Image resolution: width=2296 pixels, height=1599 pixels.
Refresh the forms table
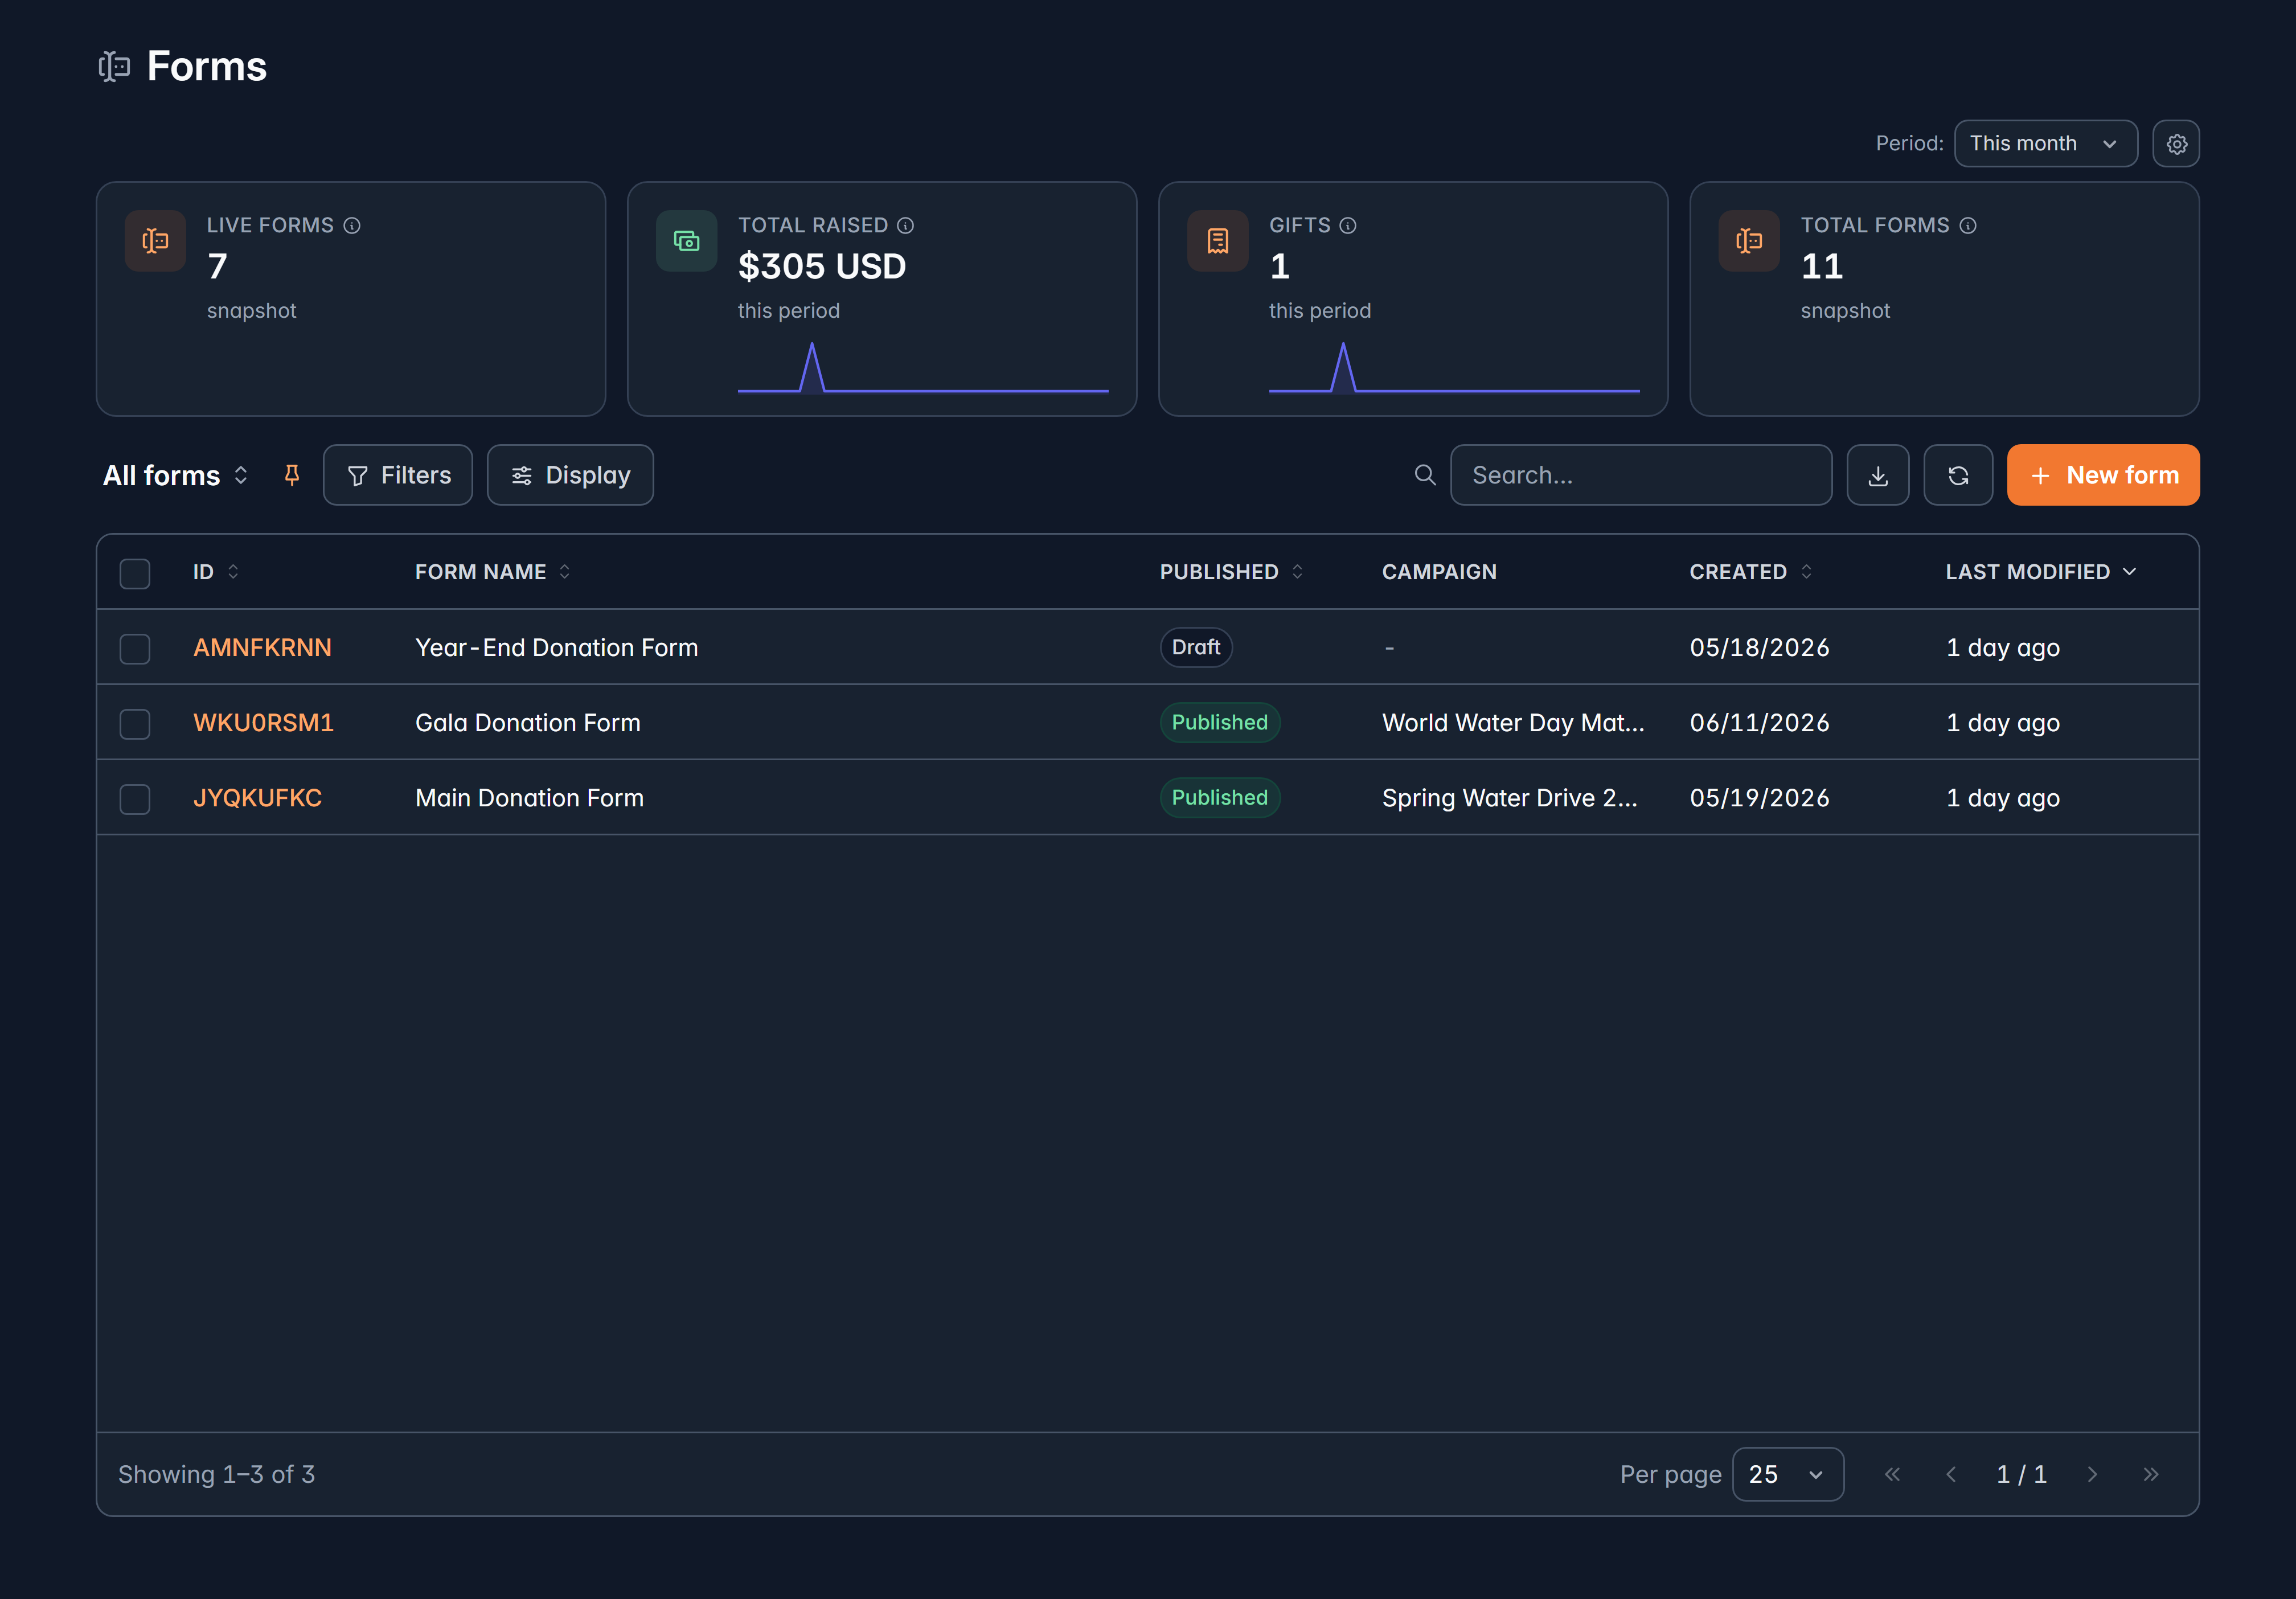coord(1957,475)
